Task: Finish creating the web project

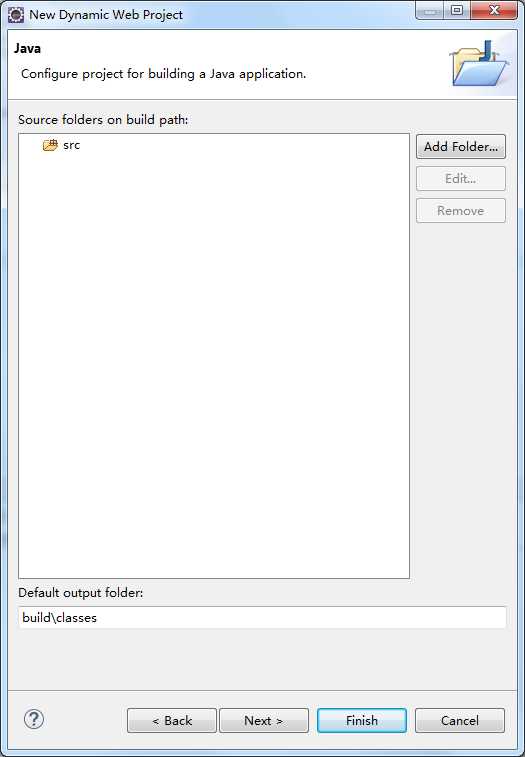Action: click(x=362, y=720)
